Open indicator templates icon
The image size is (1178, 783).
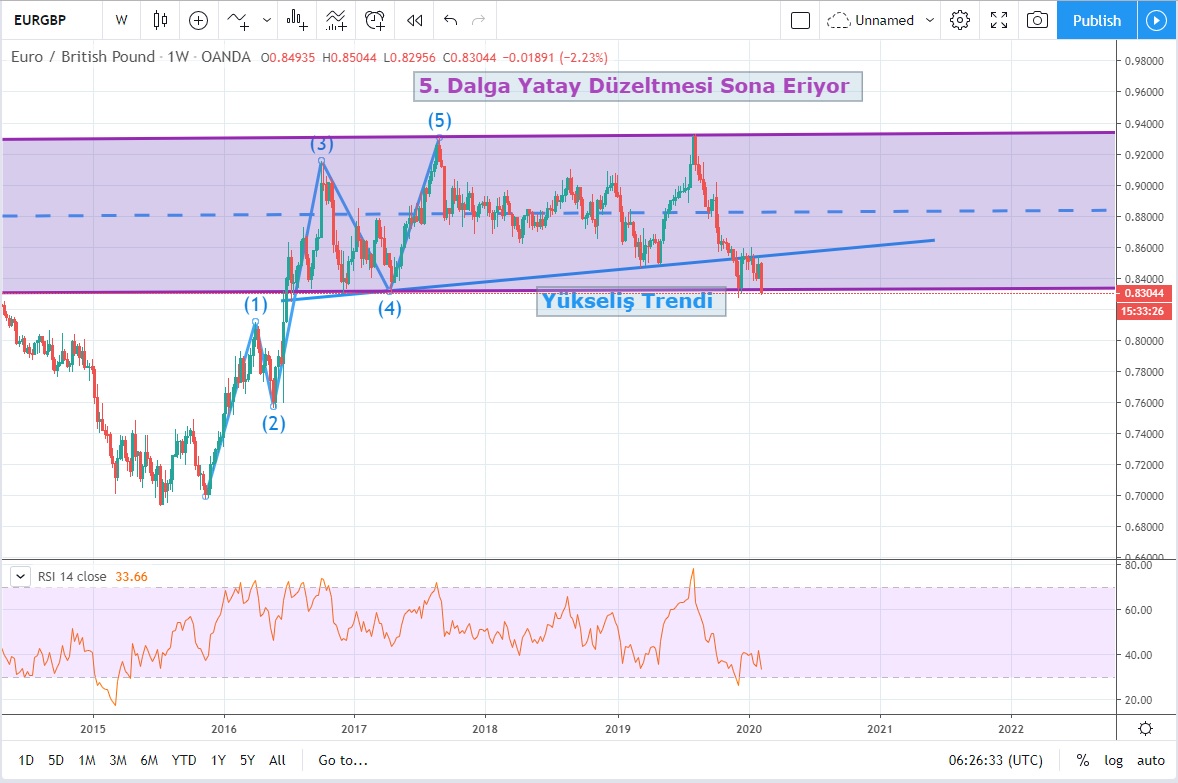(x=336, y=20)
